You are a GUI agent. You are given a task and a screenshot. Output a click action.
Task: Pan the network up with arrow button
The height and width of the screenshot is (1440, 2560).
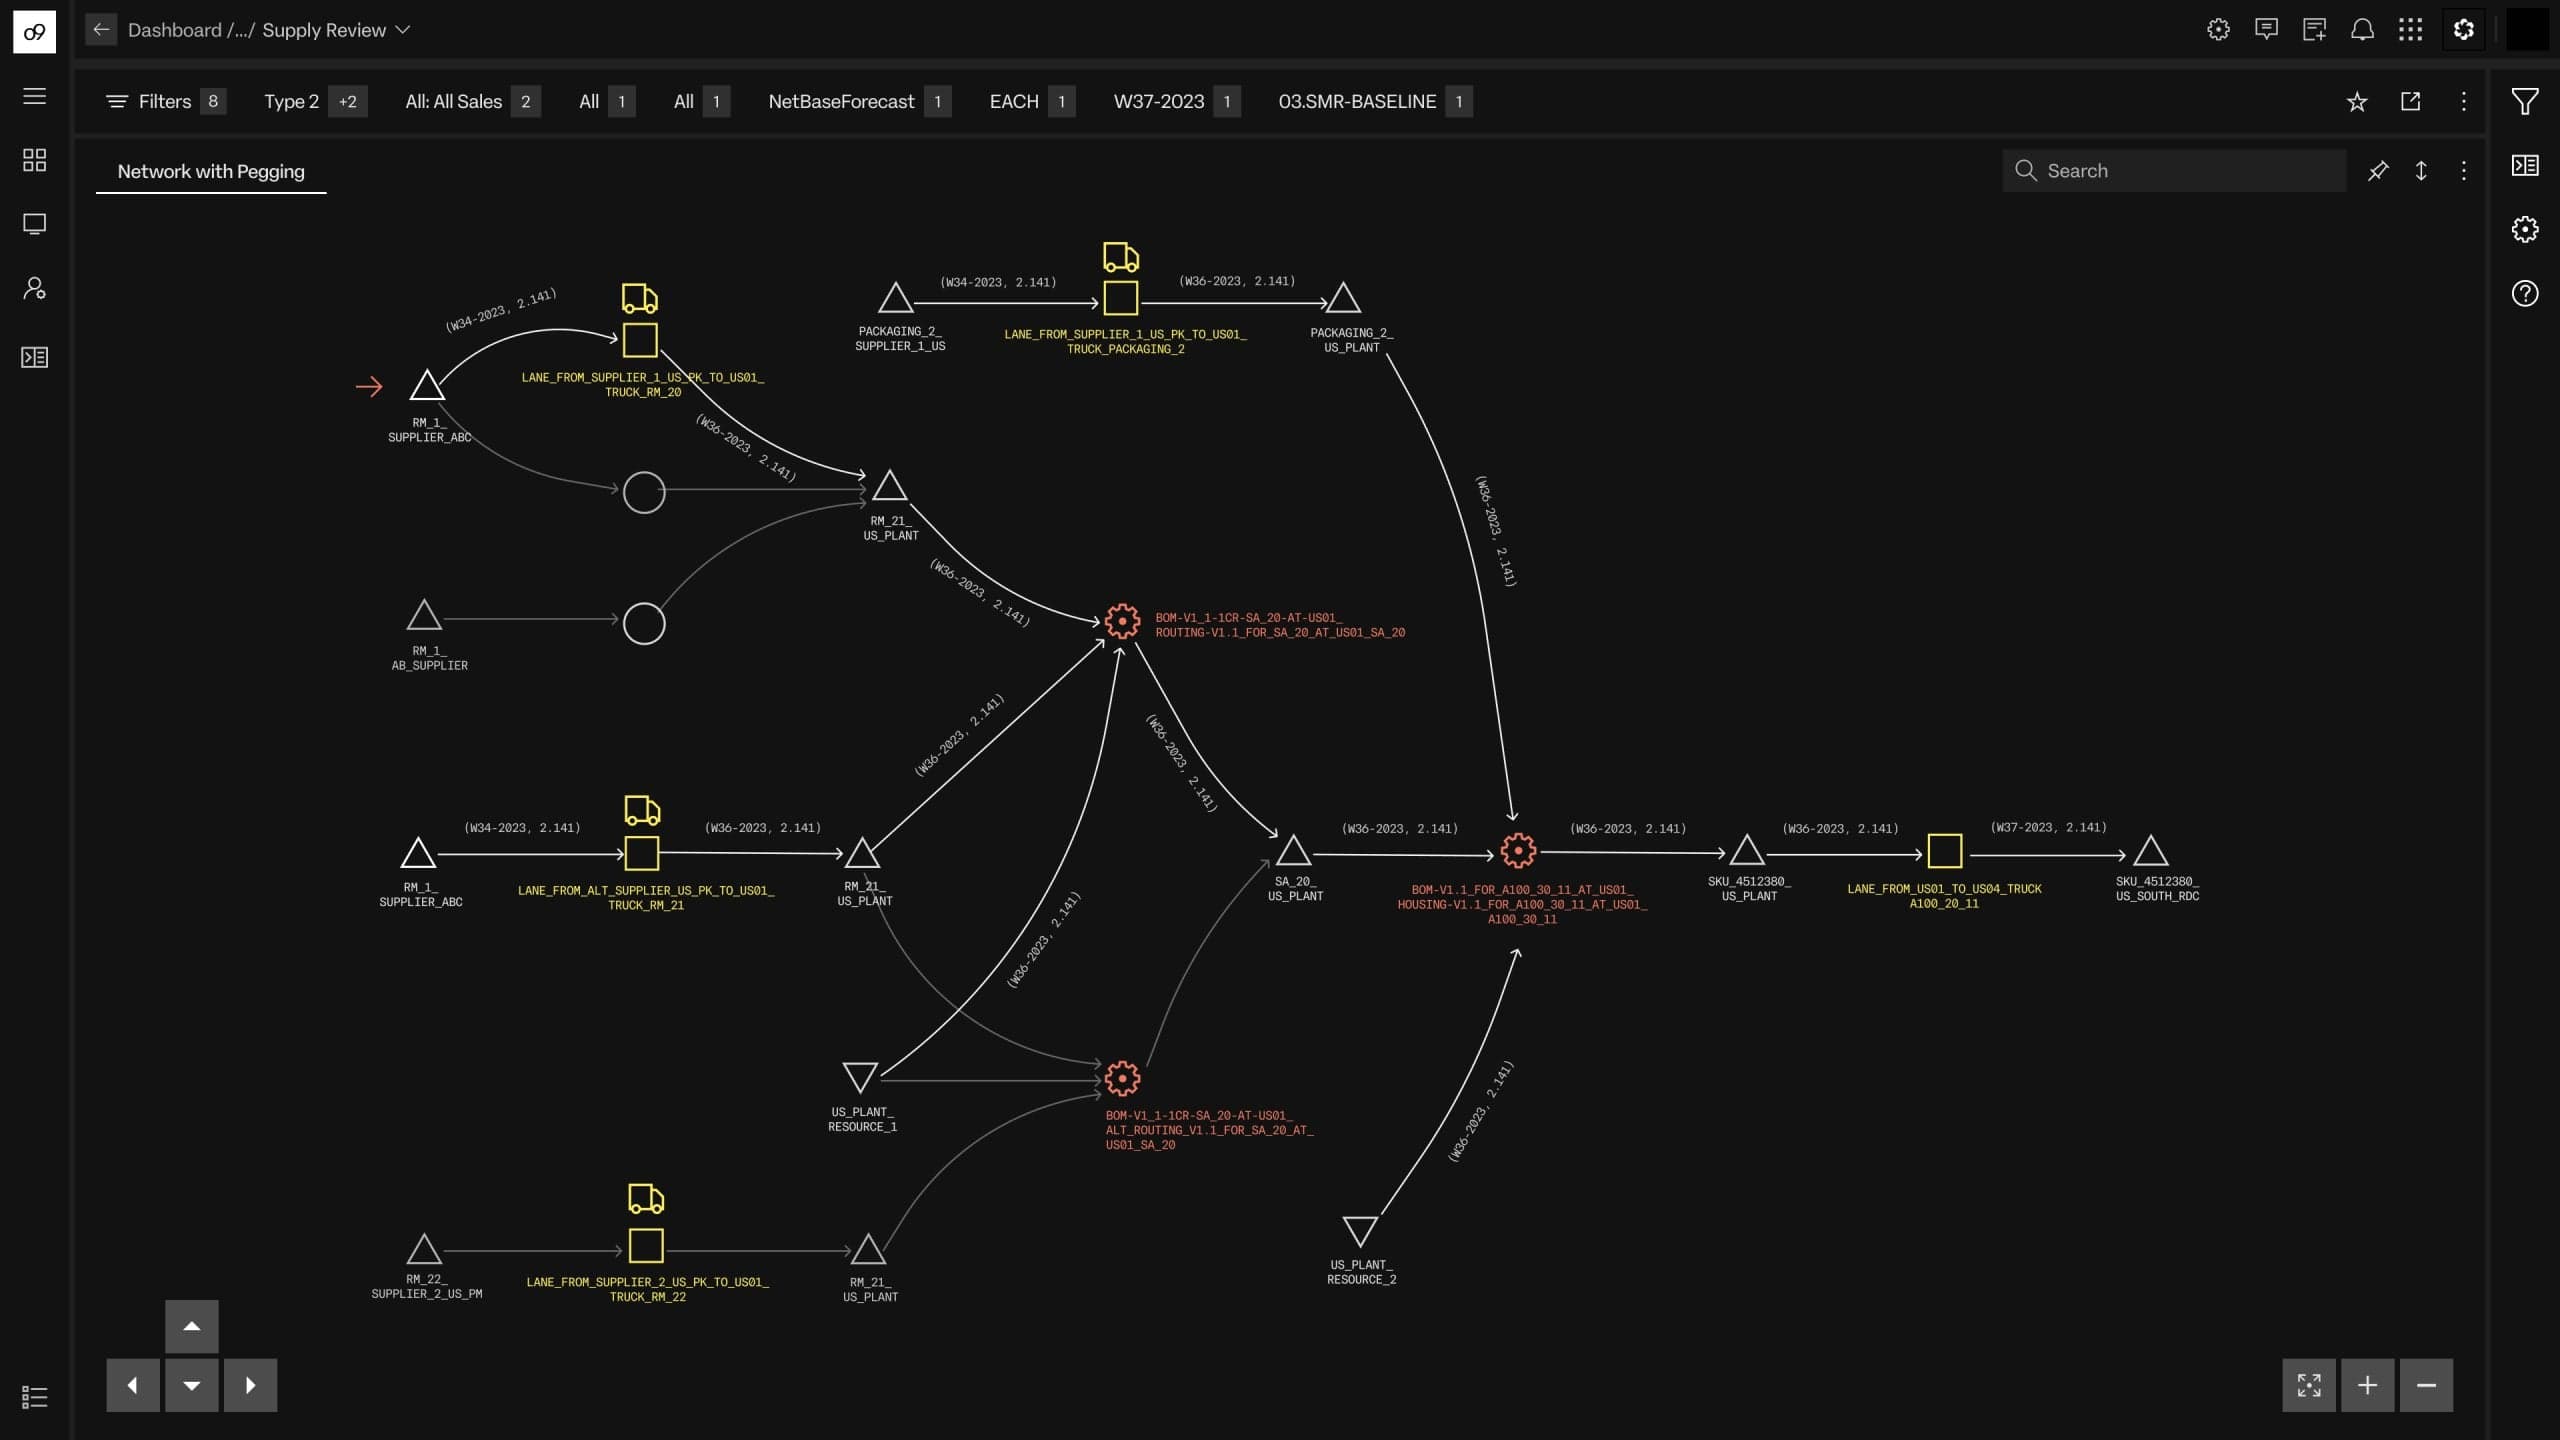point(192,1326)
